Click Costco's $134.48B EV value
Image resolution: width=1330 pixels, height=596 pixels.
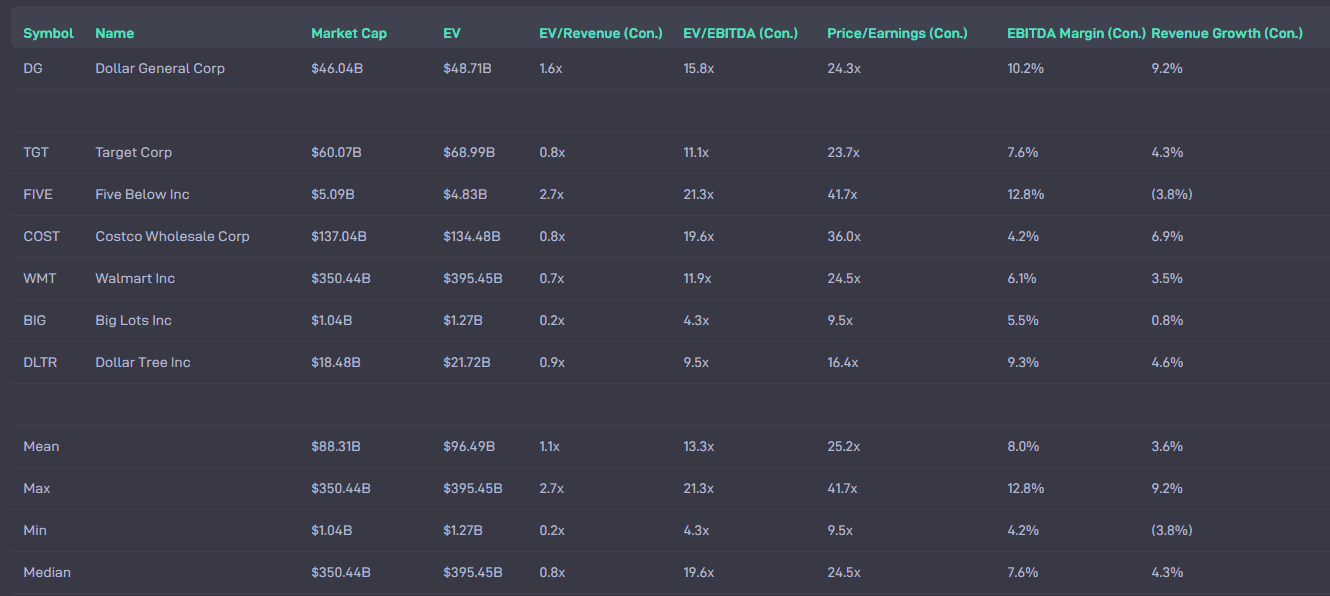tap(472, 236)
